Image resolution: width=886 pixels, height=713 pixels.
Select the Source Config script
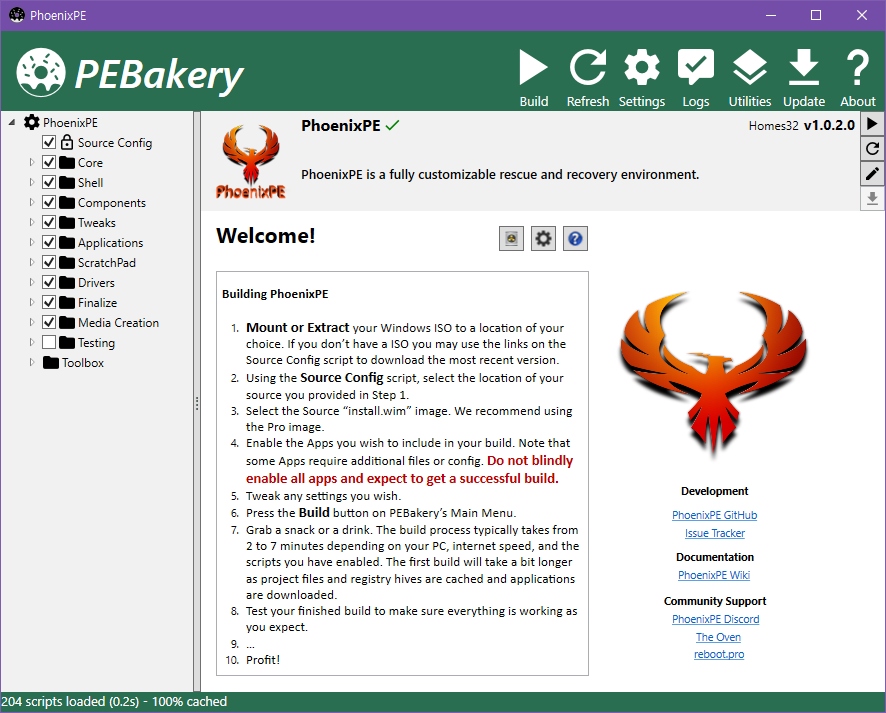tap(114, 143)
